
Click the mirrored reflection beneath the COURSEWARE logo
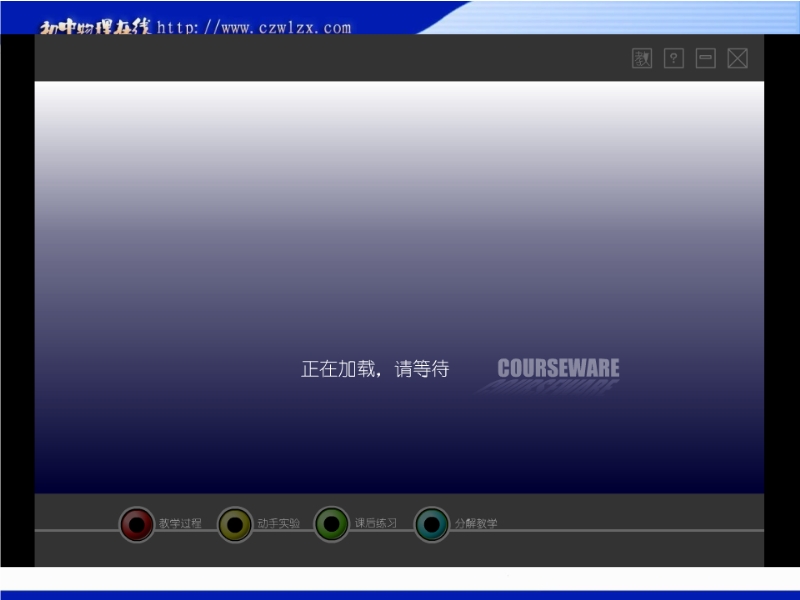[x=550, y=387]
